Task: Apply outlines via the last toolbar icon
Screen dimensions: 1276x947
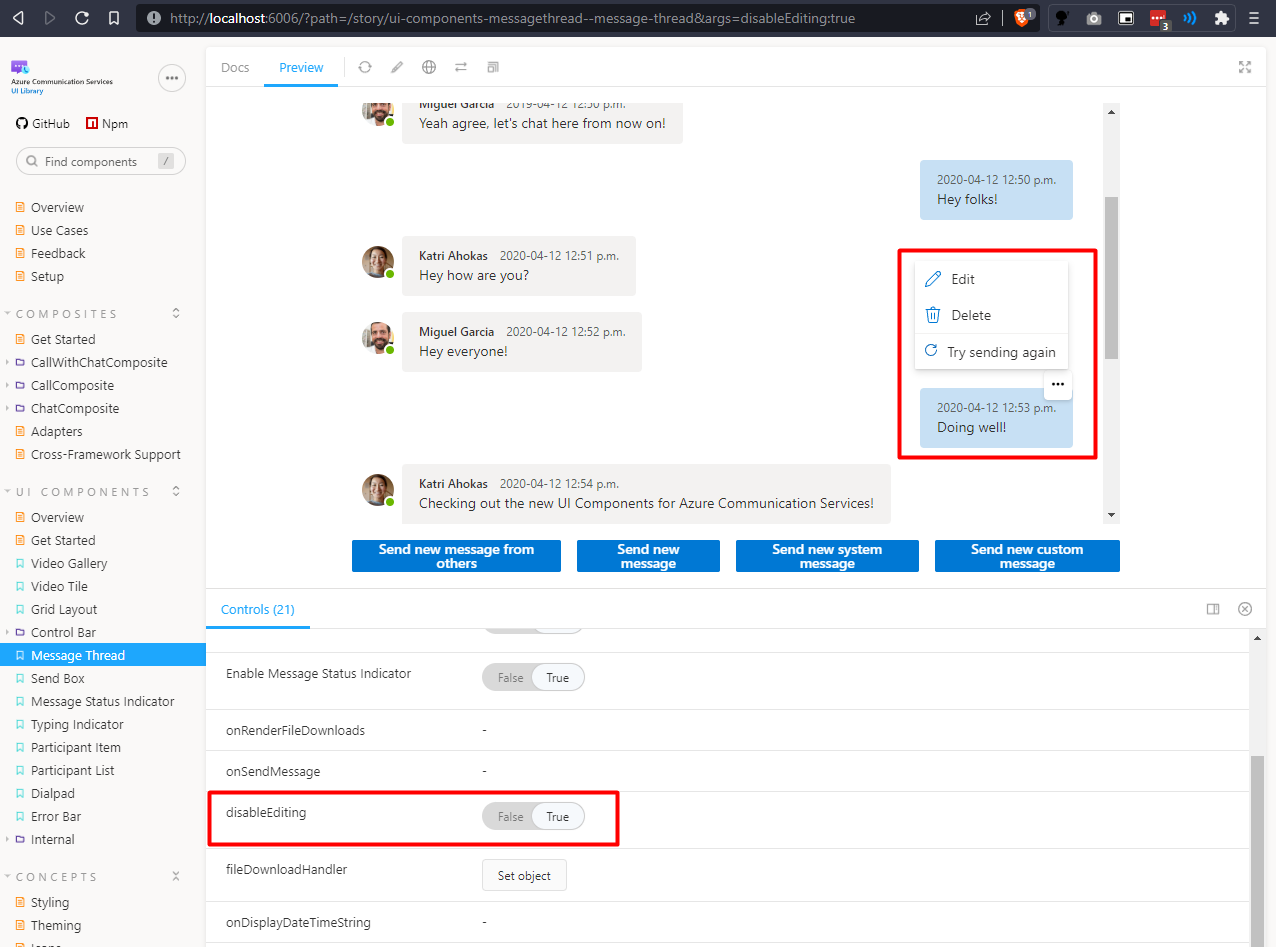Action: [x=492, y=67]
